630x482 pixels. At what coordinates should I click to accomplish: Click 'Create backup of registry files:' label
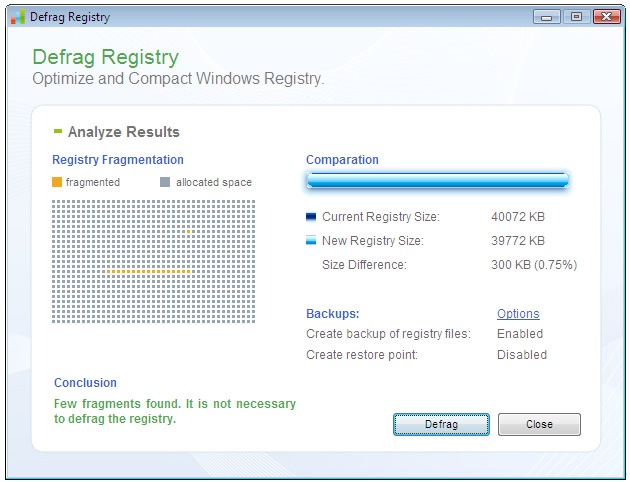tap(388, 334)
